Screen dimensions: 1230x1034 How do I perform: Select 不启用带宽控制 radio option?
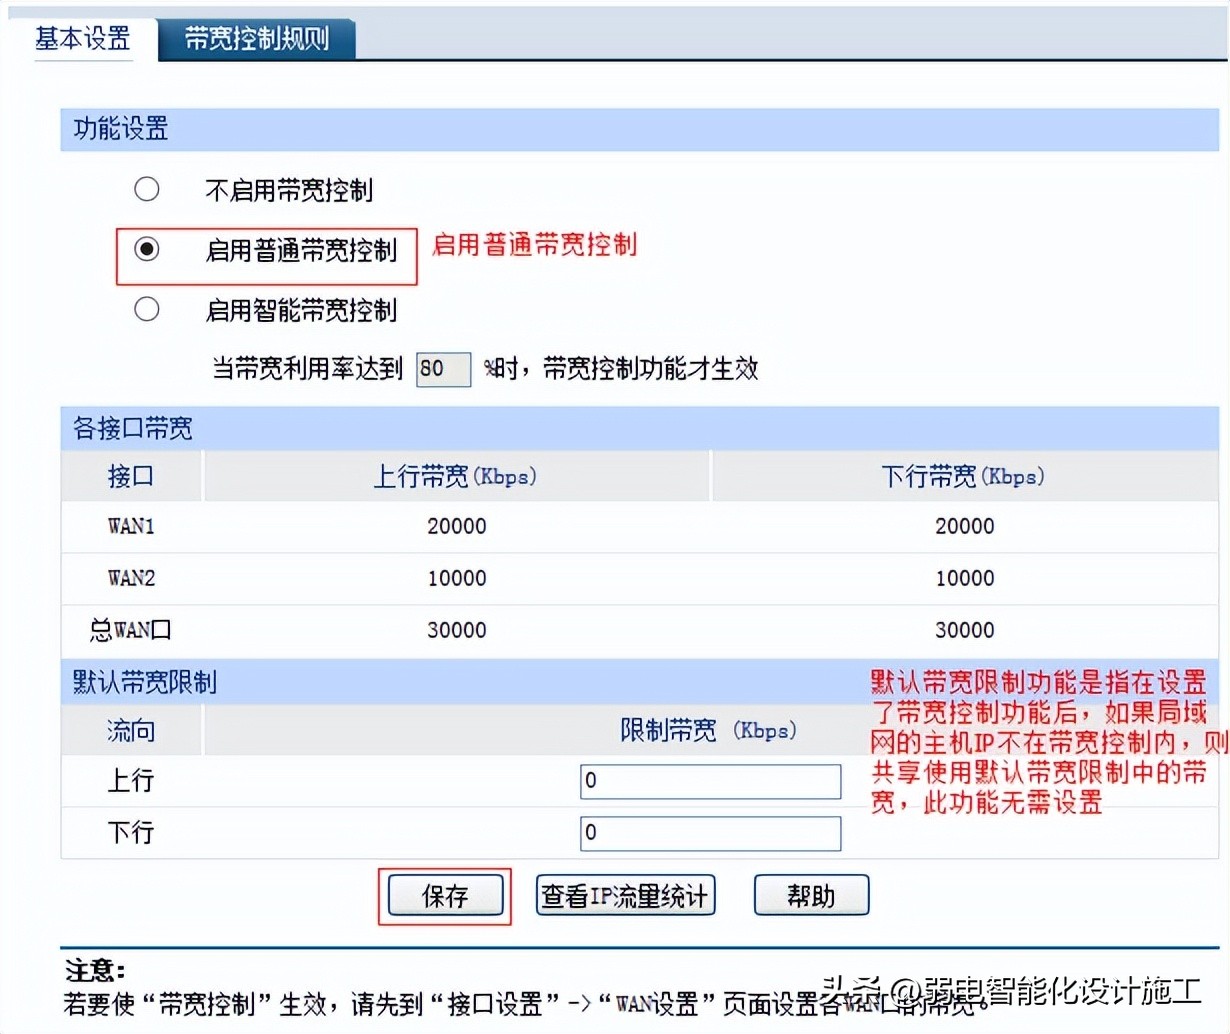pyautogui.click(x=147, y=188)
